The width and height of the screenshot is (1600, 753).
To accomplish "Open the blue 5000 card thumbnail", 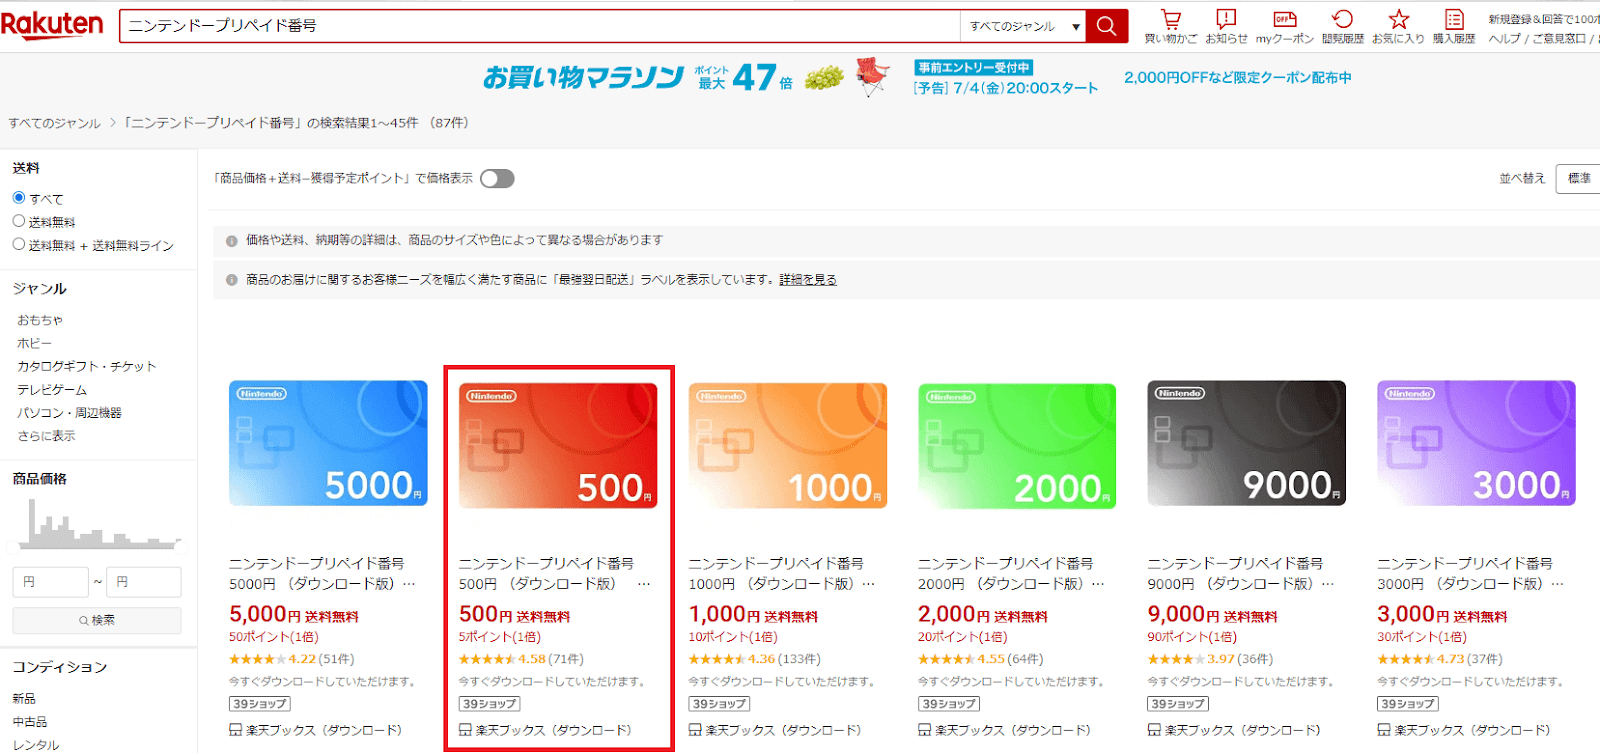I will click(328, 443).
